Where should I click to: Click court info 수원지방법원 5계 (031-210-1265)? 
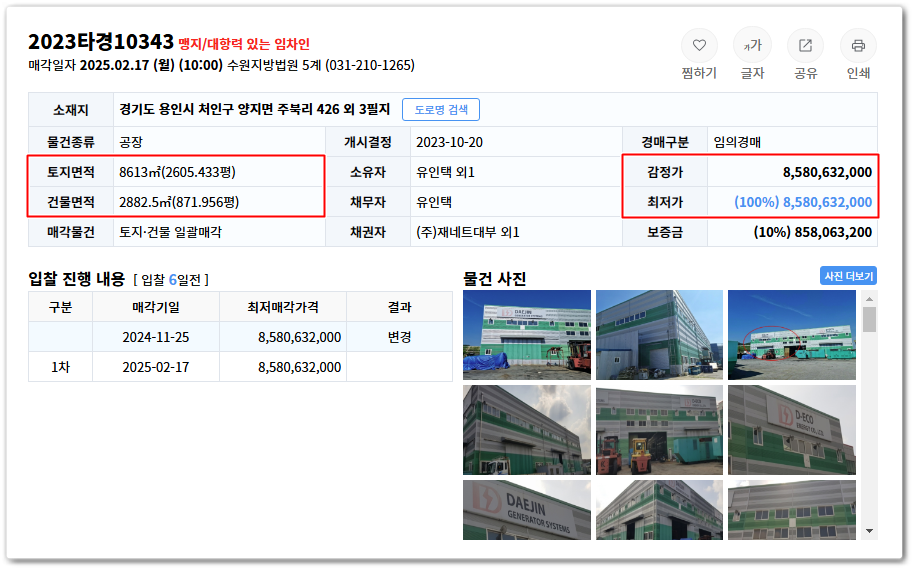click(321, 65)
